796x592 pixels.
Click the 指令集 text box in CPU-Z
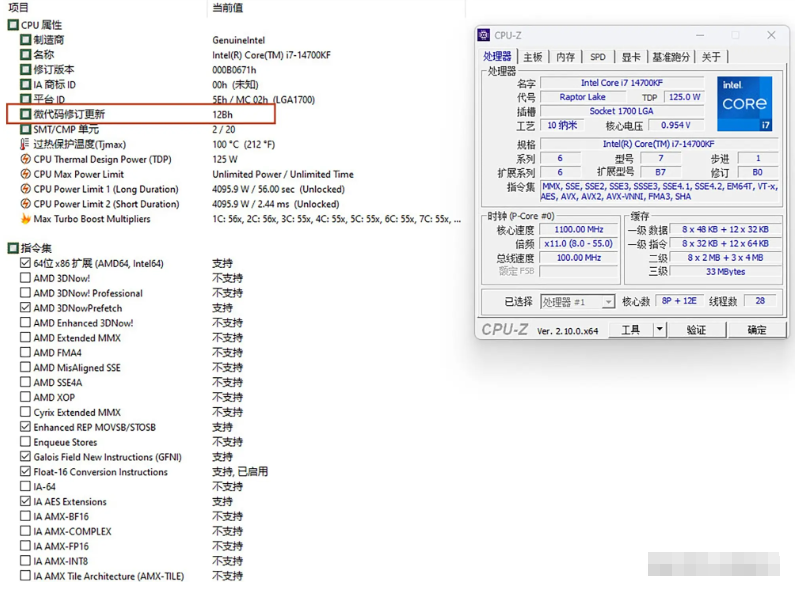tap(659, 191)
